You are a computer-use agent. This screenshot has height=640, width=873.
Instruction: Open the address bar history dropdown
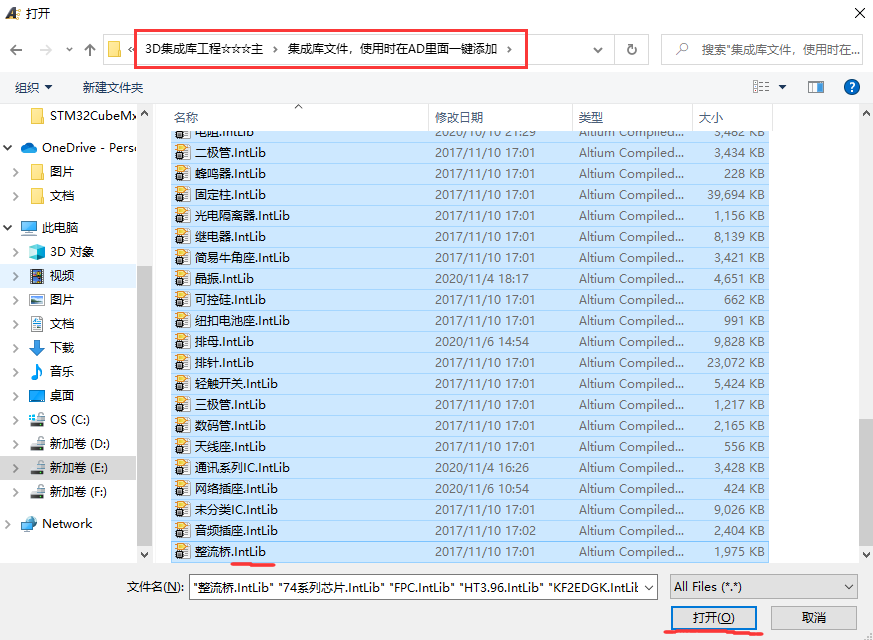597,50
